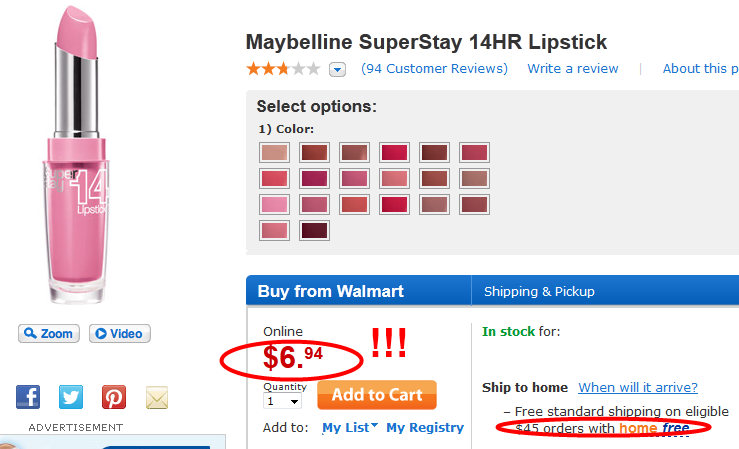739x449 pixels.
Task: Expand the My List dropdown
Action: pos(350,427)
